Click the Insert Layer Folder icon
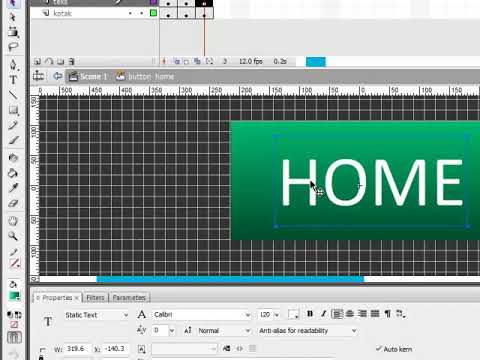This screenshot has height=360, width=480. click(x=60, y=61)
